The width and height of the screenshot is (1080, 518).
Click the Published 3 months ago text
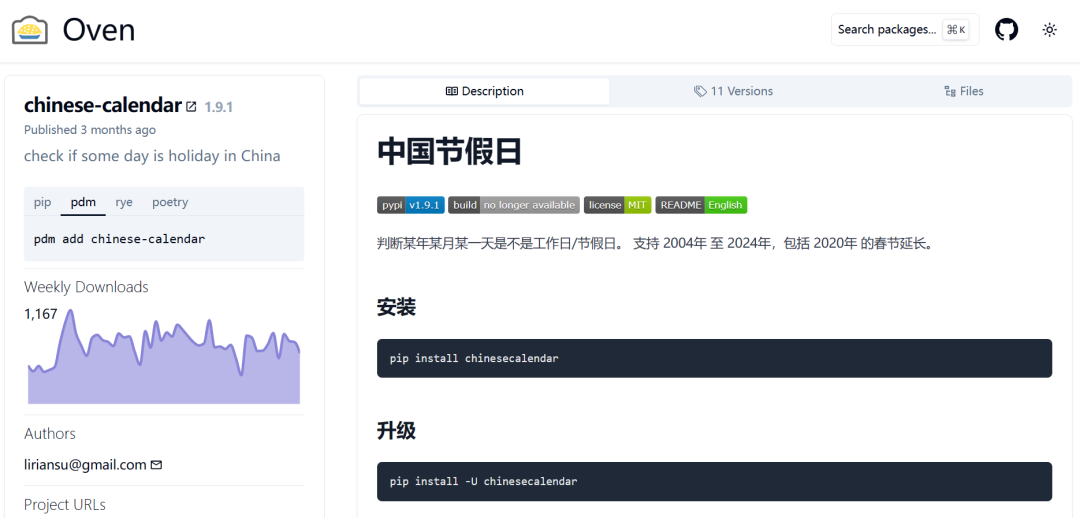pos(90,130)
